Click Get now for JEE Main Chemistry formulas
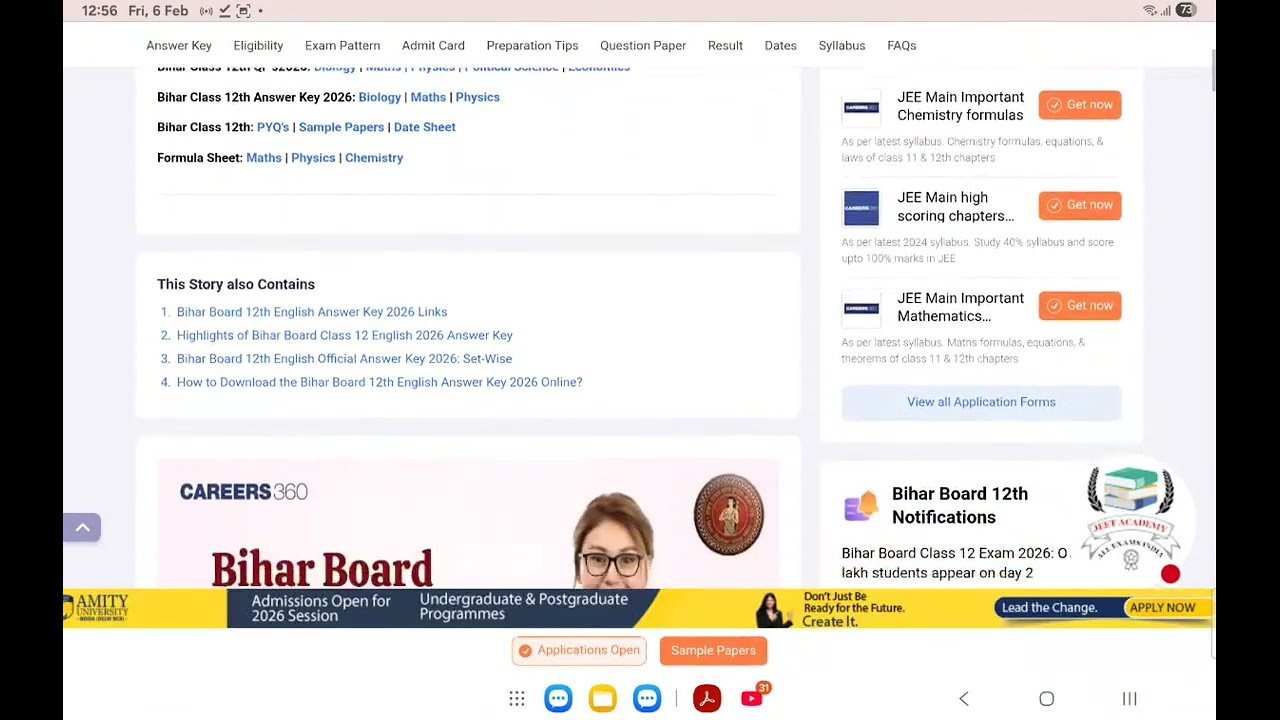 [1080, 105]
